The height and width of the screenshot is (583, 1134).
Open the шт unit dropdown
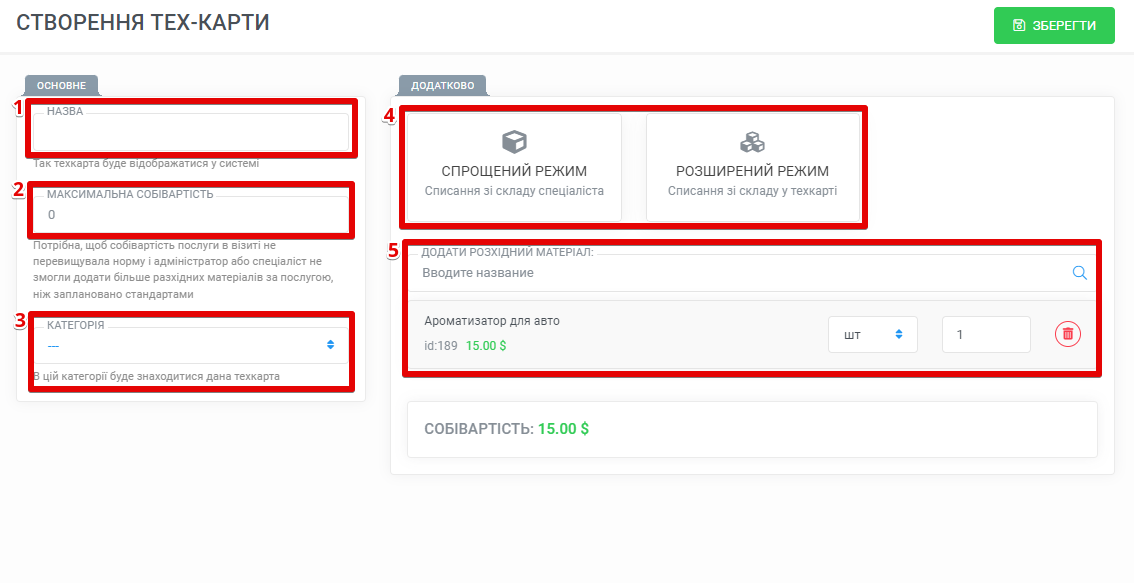coord(873,334)
